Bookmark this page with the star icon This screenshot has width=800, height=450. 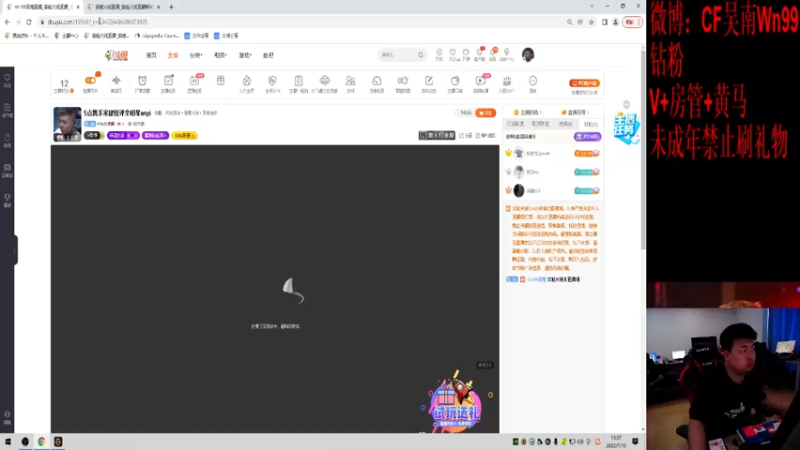click(x=591, y=22)
